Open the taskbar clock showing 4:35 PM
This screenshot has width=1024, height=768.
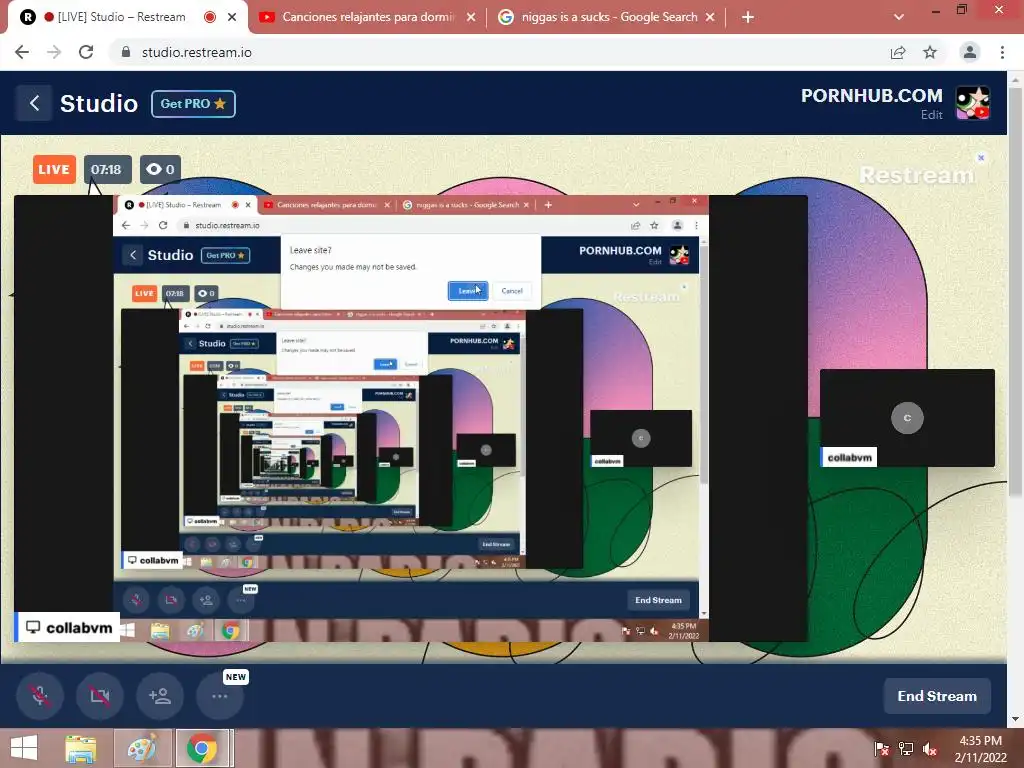click(x=980, y=749)
